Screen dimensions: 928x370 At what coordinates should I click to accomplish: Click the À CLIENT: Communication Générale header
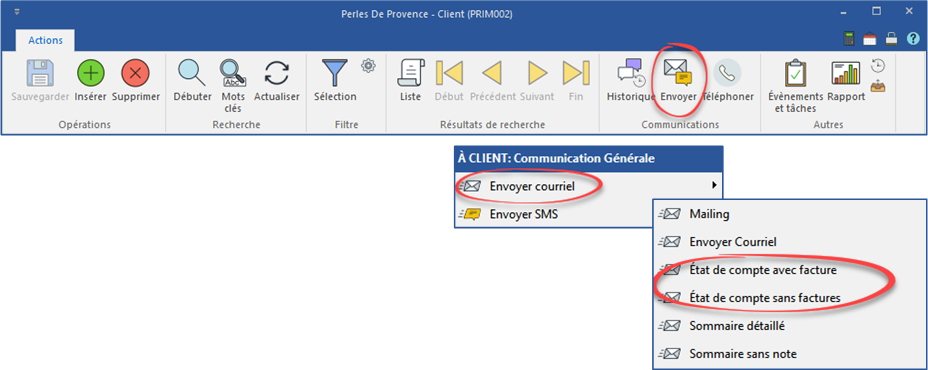(x=588, y=158)
